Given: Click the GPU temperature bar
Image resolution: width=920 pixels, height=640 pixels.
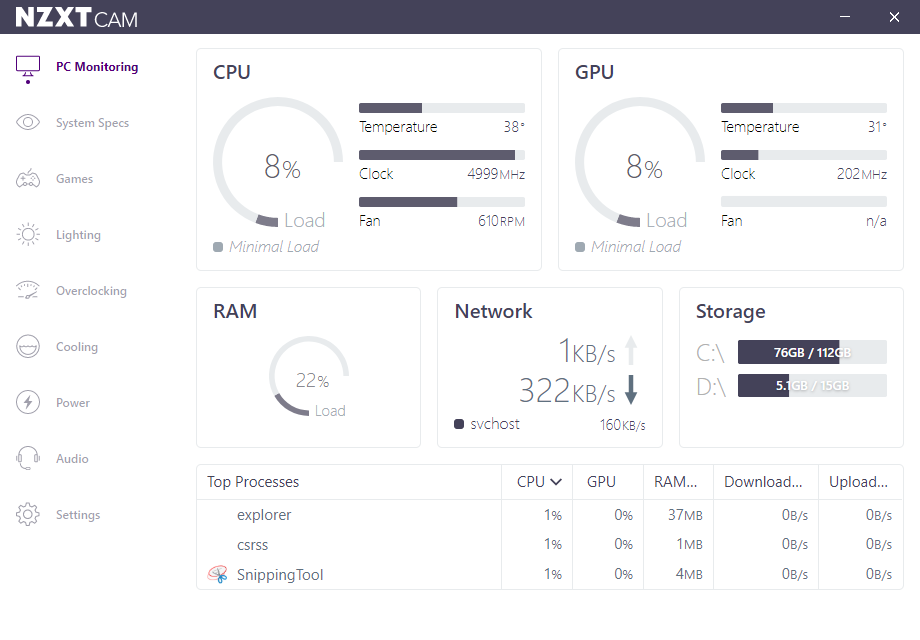Looking at the screenshot, I should pos(804,108).
